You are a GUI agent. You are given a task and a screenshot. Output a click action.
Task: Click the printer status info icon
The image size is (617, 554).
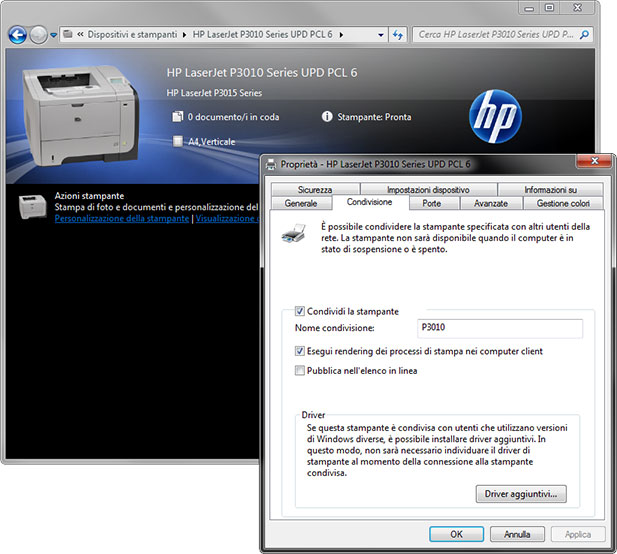(x=327, y=116)
